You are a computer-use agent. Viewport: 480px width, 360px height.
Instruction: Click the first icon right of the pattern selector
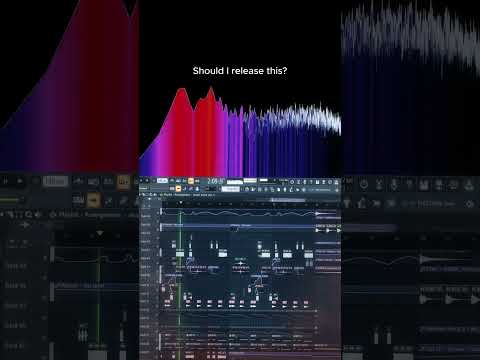tap(246, 189)
